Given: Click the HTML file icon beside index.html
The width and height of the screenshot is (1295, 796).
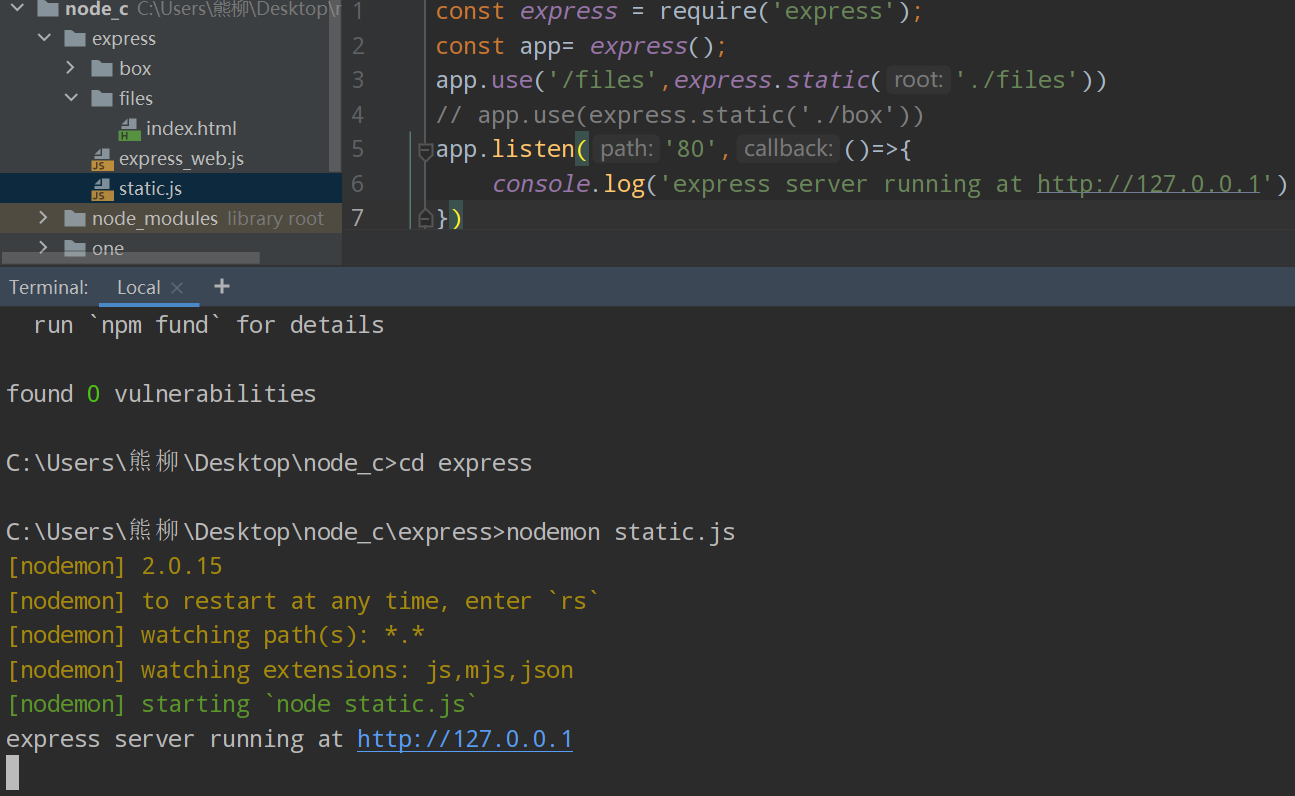Looking at the screenshot, I should click(x=131, y=128).
